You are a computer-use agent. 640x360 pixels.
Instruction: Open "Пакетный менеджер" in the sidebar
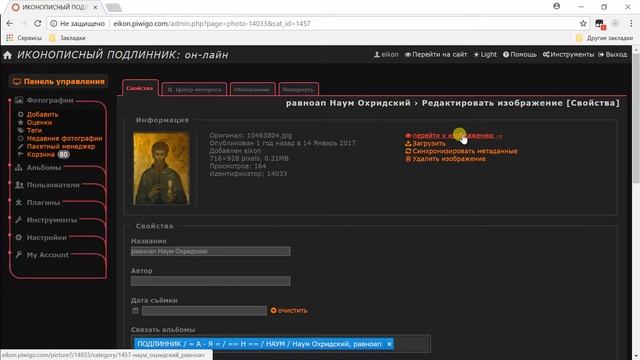[60, 146]
